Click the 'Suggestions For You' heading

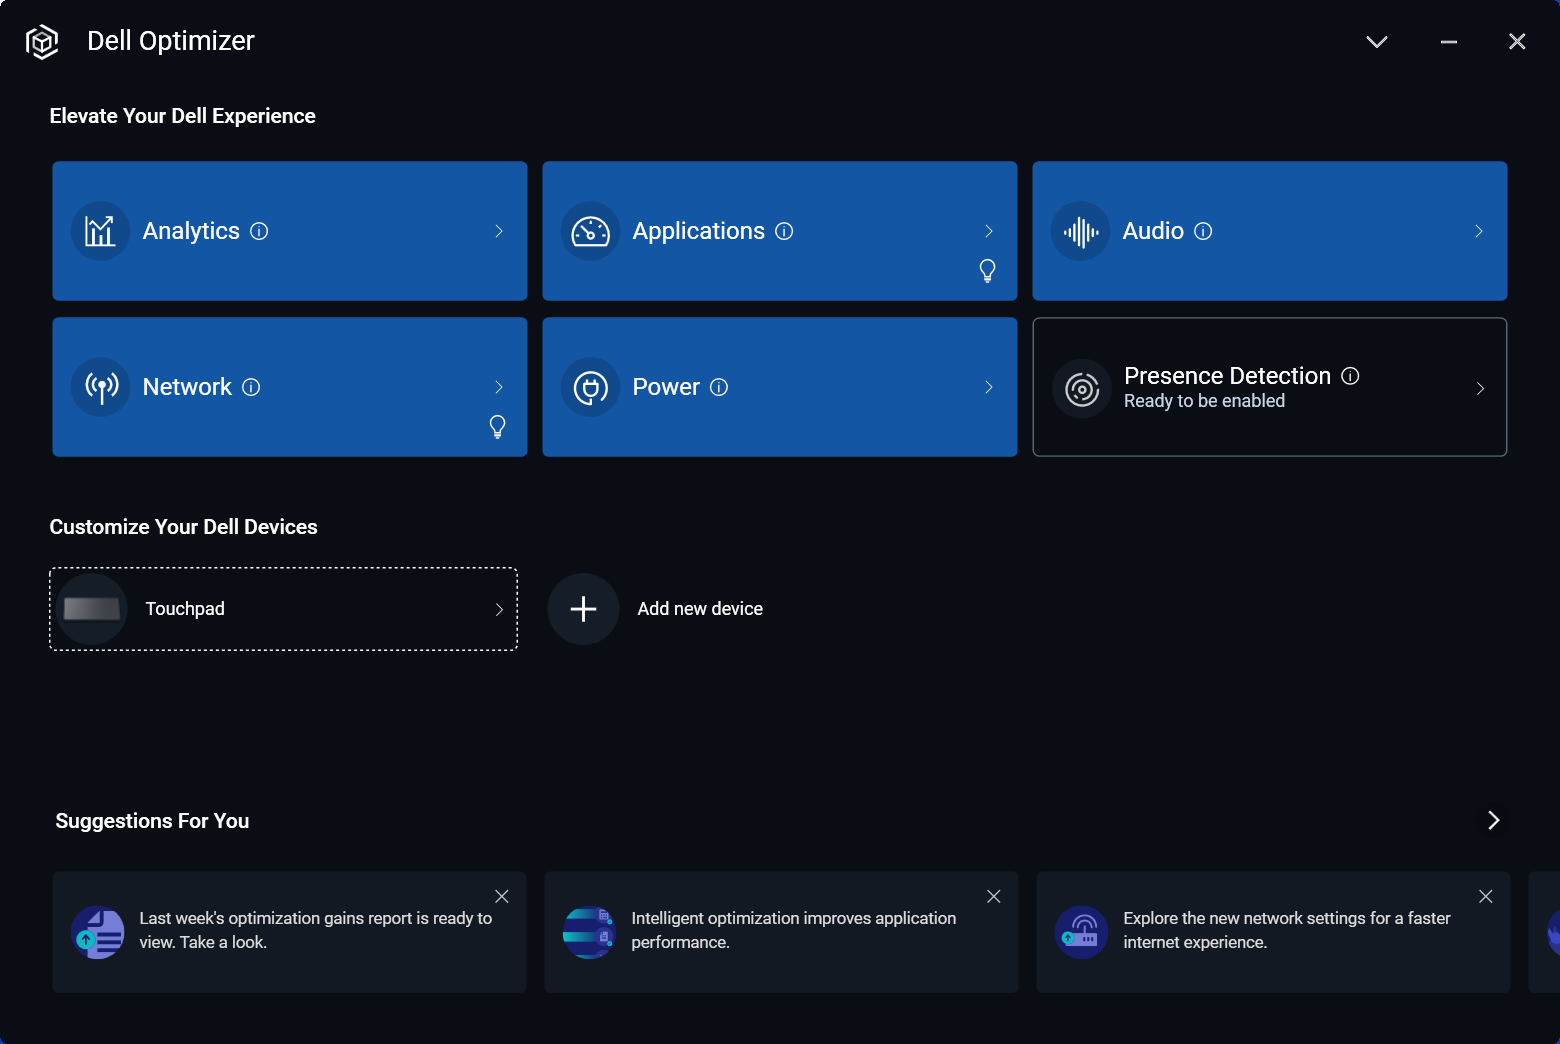pyautogui.click(x=152, y=821)
